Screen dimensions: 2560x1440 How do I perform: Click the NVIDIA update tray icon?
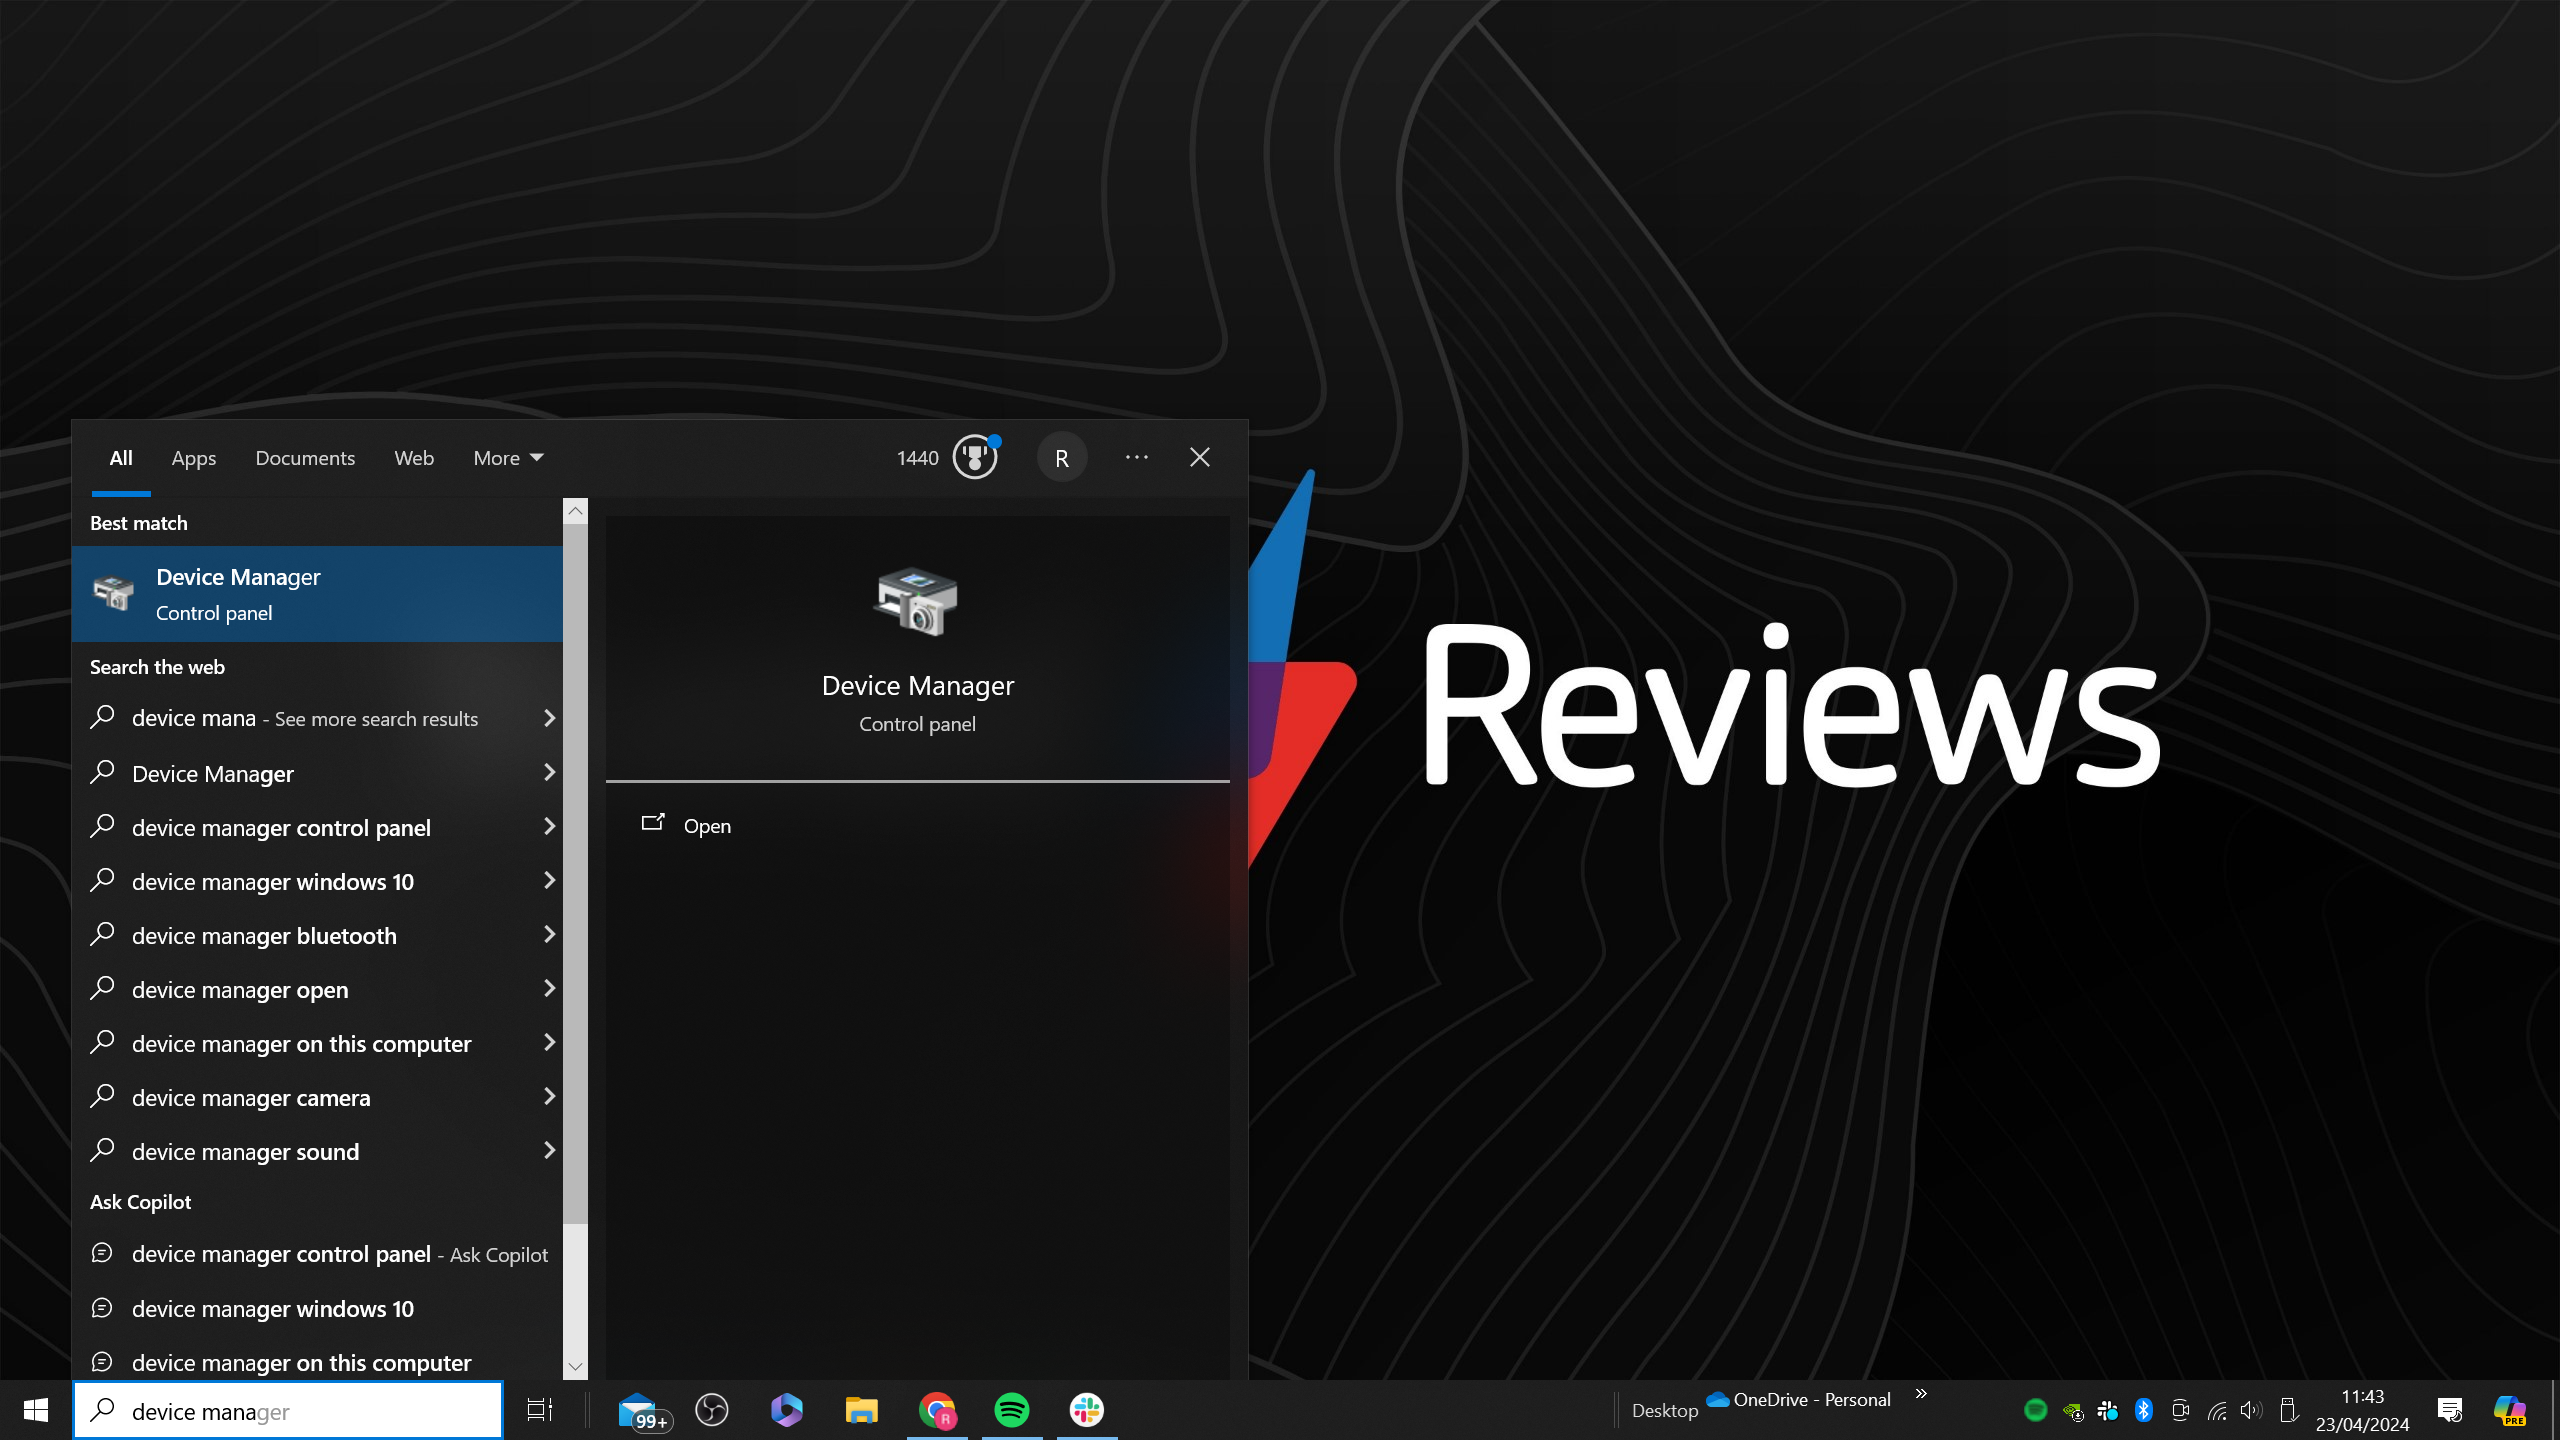coord(2072,1411)
